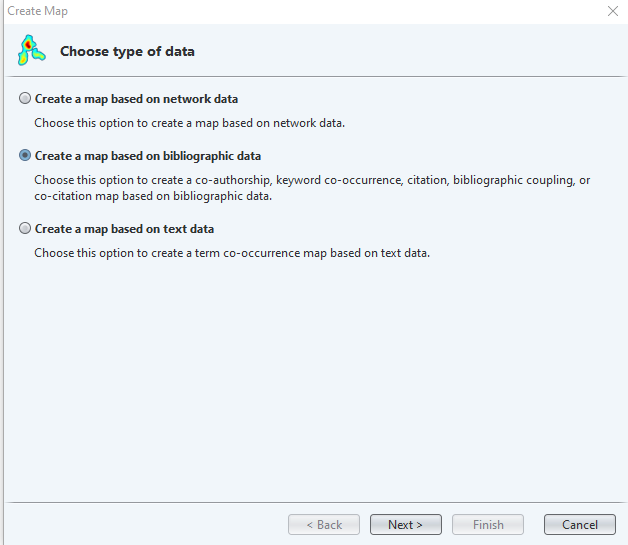Click the "Create Map" window title text

(x=38, y=11)
